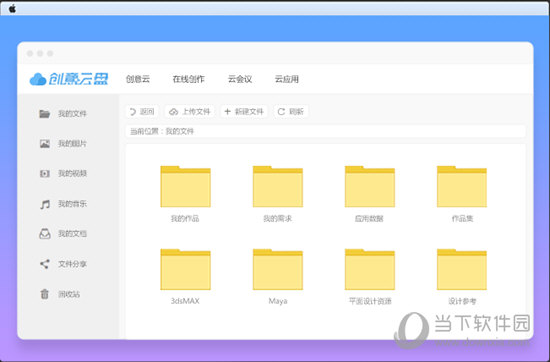Switch to the 在线创作 tab
The image size is (550, 362).
(x=188, y=79)
